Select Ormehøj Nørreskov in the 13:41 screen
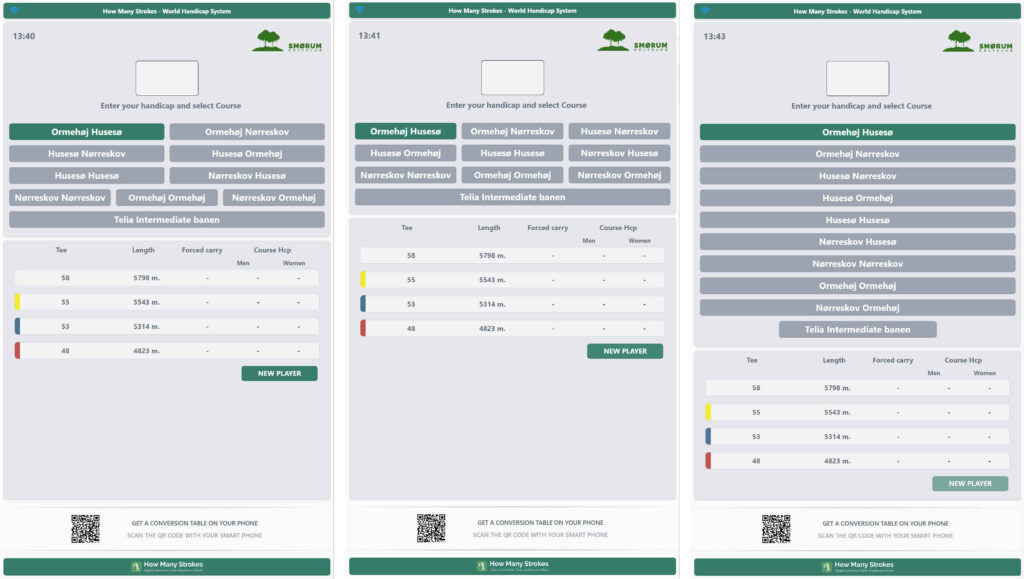Screen dimensions: 1024x579 click(x=513, y=131)
